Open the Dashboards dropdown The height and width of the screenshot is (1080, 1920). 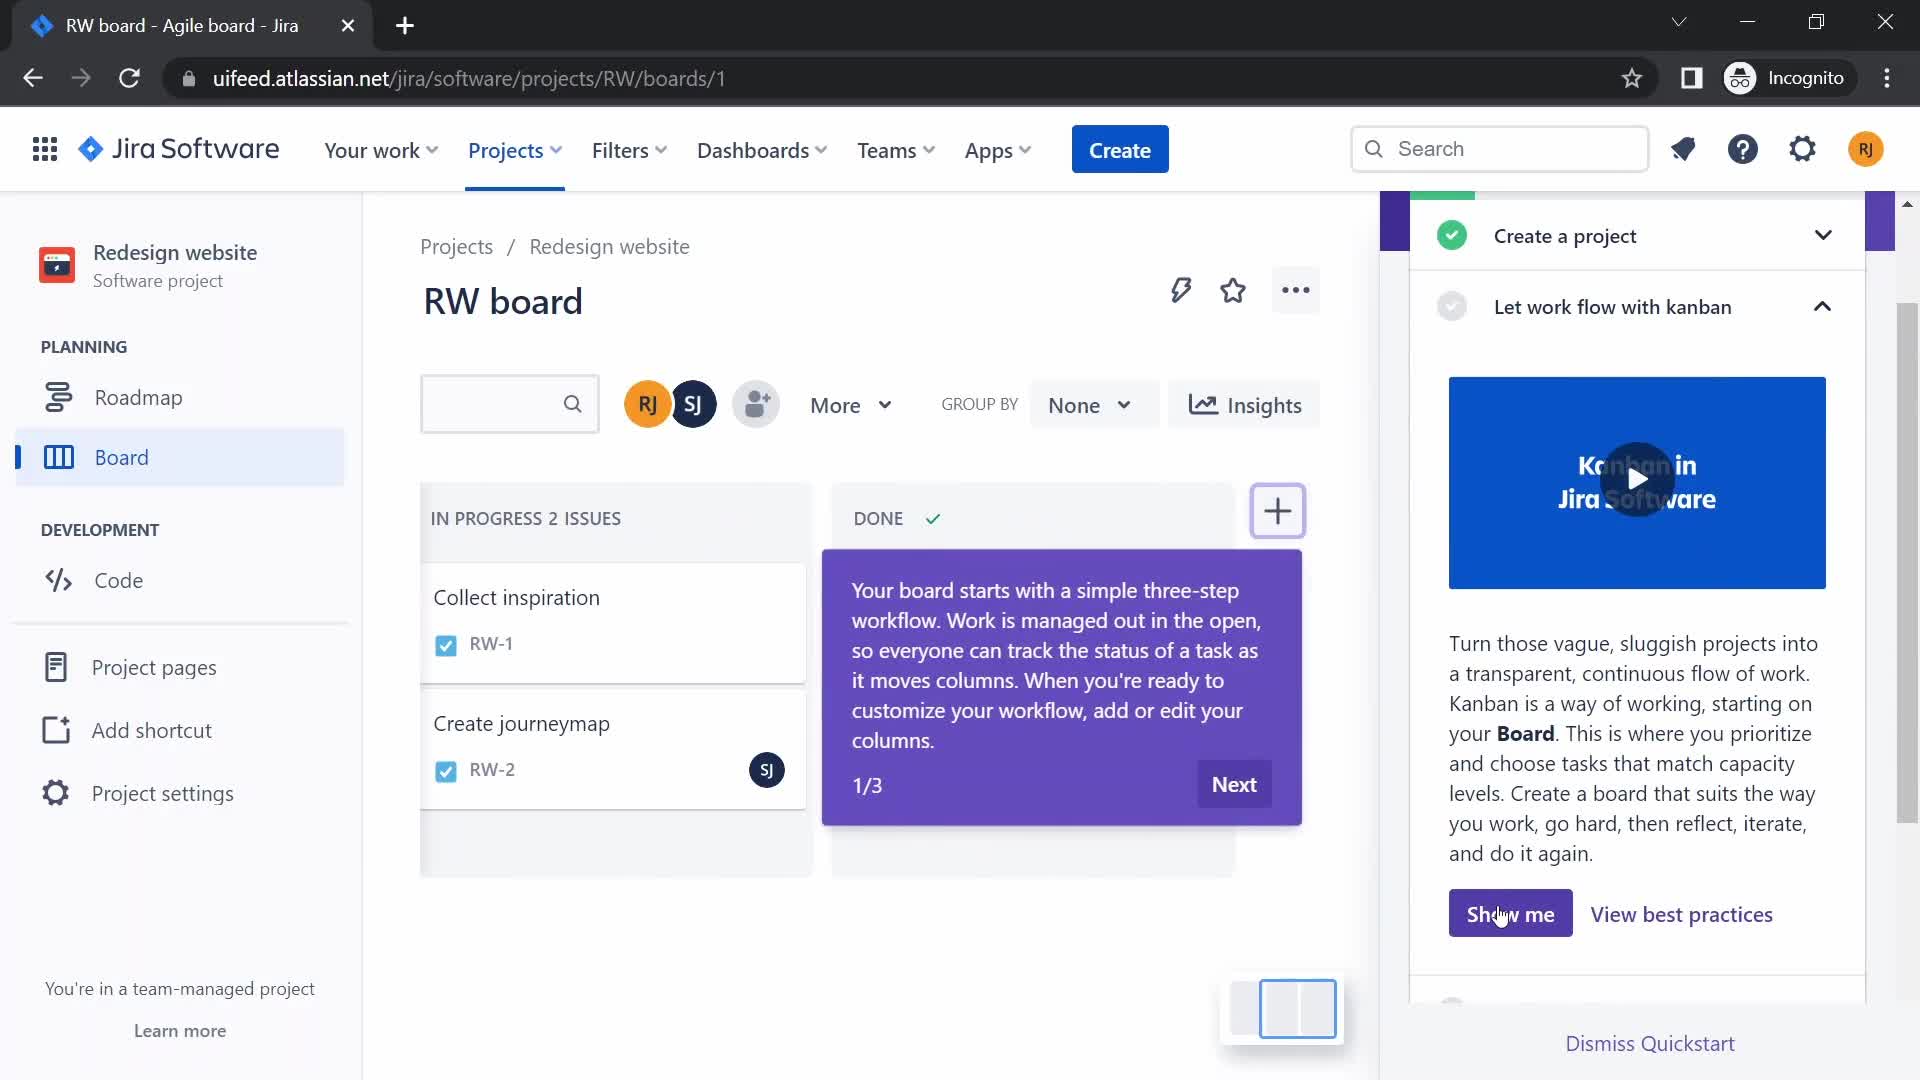pyautogui.click(x=762, y=150)
